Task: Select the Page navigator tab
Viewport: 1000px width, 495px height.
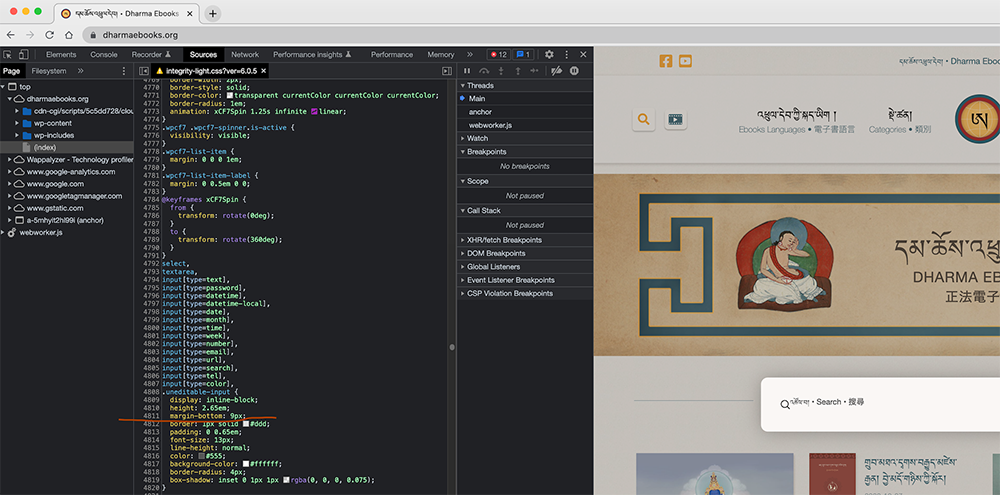Action: pos(11,71)
